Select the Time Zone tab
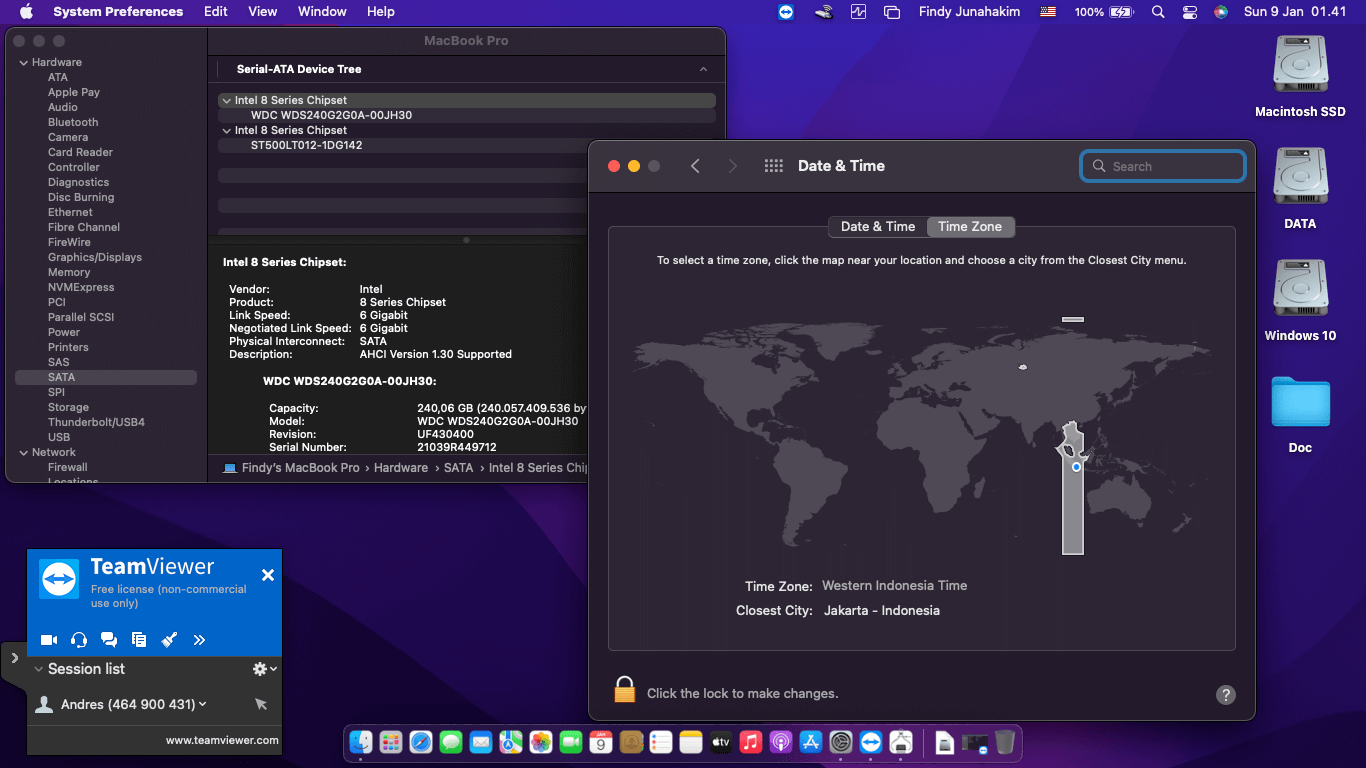Image resolution: width=1366 pixels, height=768 pixels. 970,227
